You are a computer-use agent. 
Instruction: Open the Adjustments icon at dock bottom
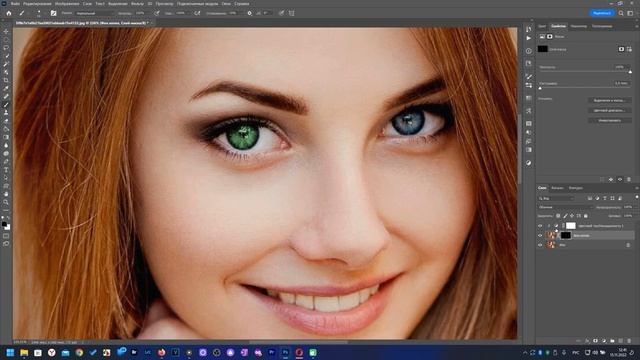pyautogui.click(x=529, y=163)
